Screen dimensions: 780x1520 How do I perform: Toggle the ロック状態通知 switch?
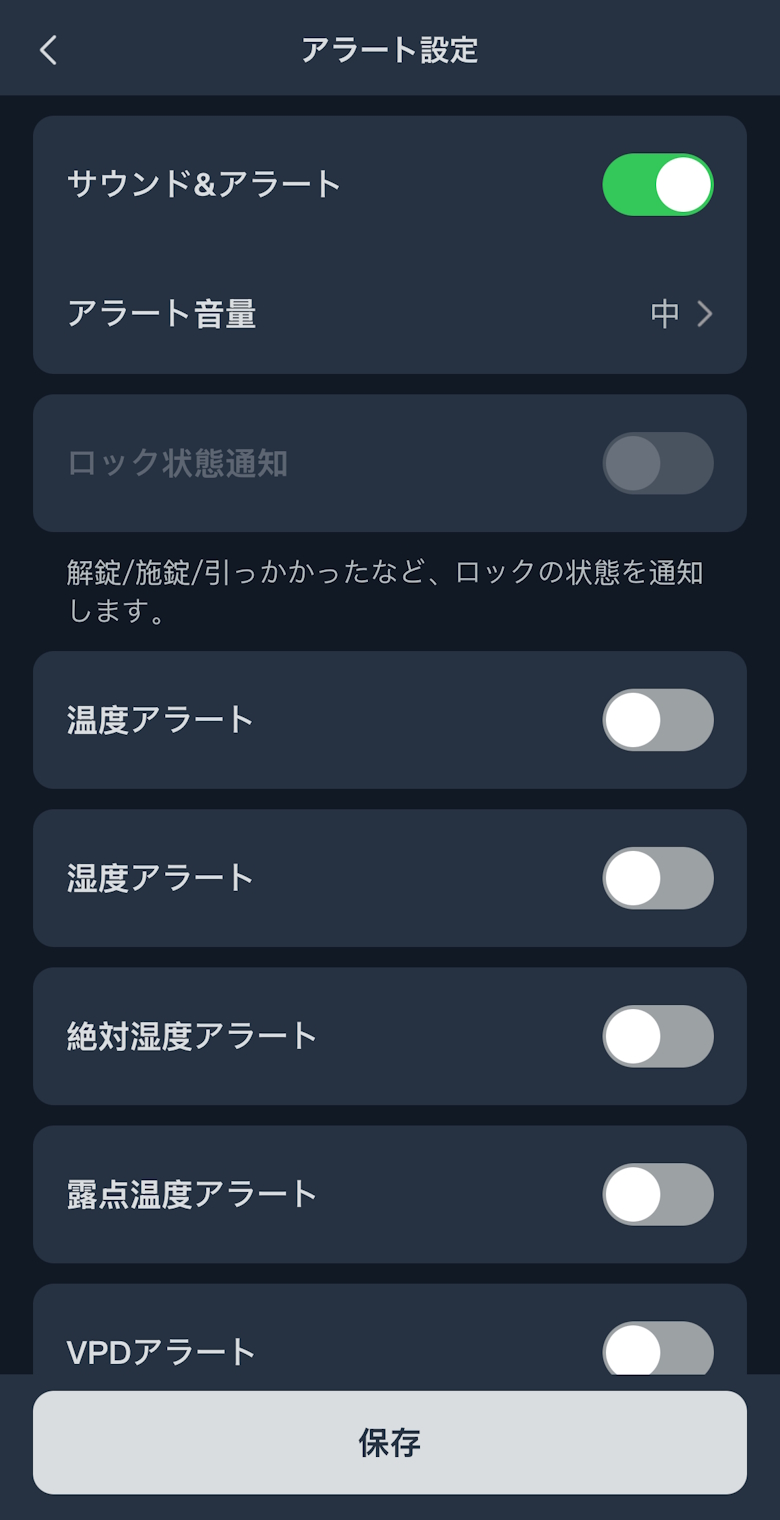click(657, 463)
